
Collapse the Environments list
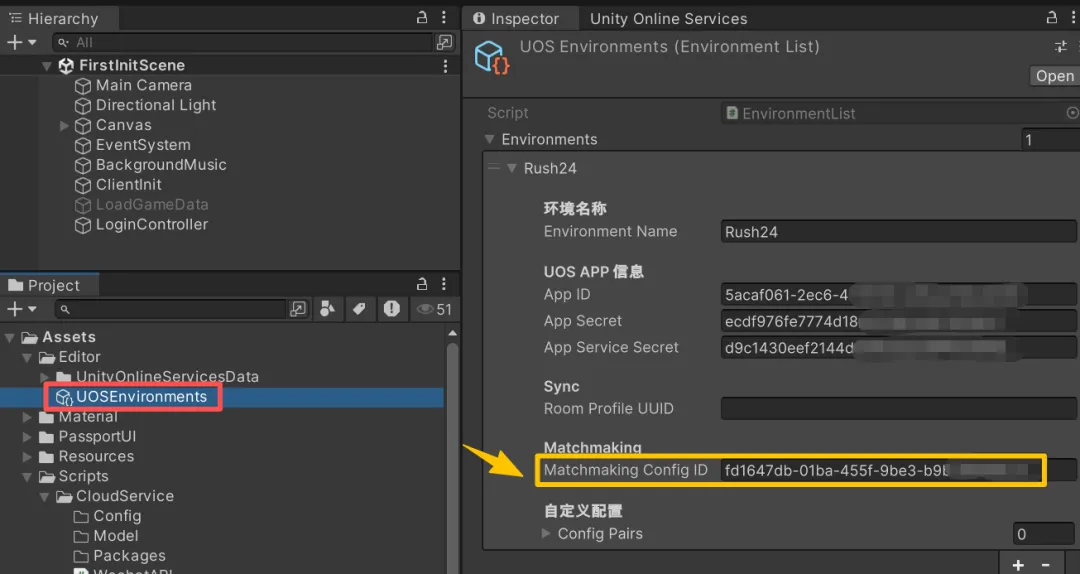tap(490, 139)
